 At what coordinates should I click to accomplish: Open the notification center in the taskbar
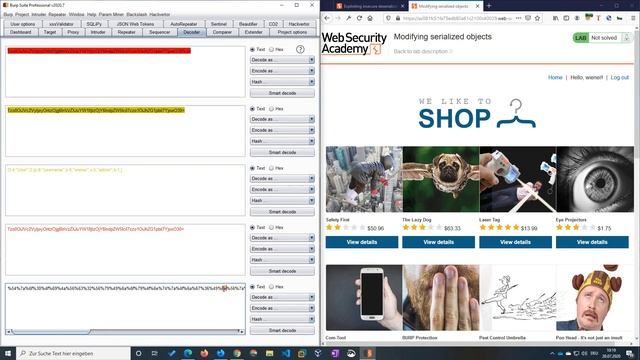click(x=630, y=353)
